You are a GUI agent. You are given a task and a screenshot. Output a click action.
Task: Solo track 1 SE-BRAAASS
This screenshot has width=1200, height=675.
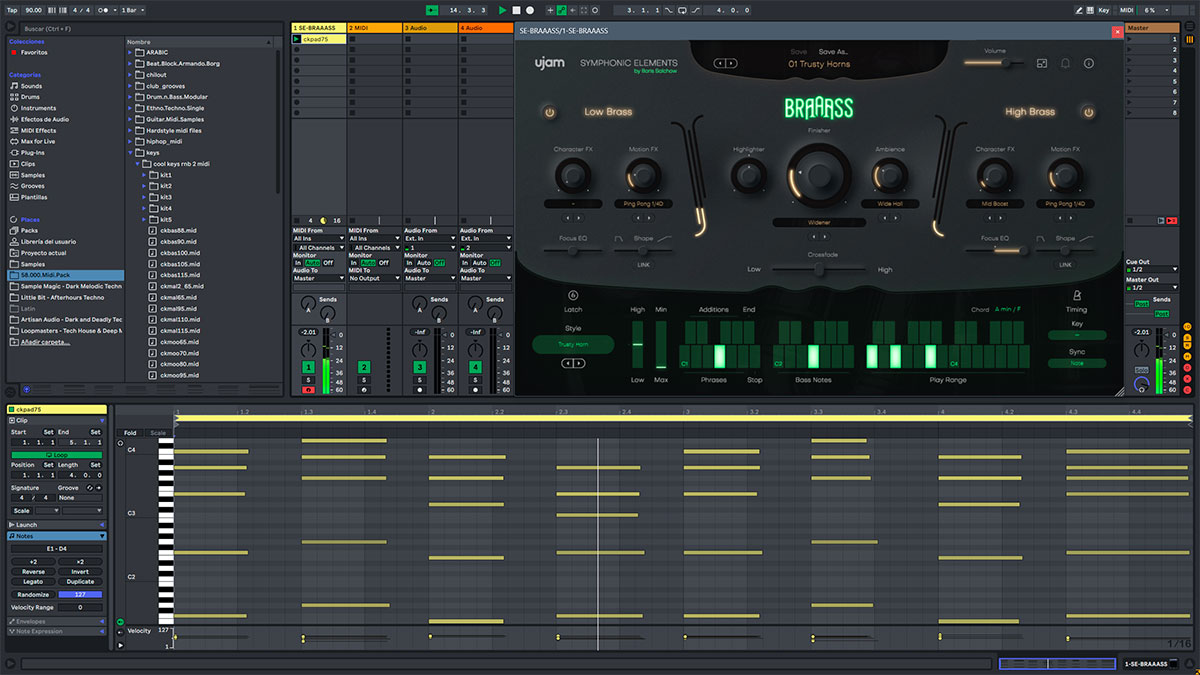click(309, 380)
